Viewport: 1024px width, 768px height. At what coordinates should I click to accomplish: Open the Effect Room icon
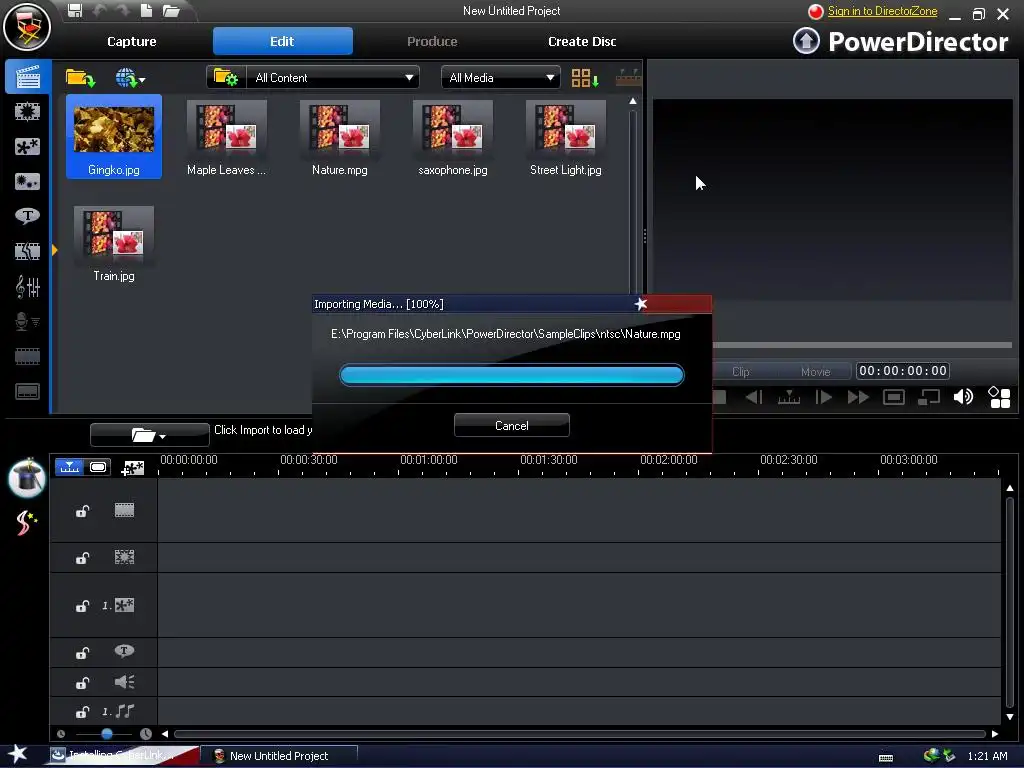click(x=27, y=112)
